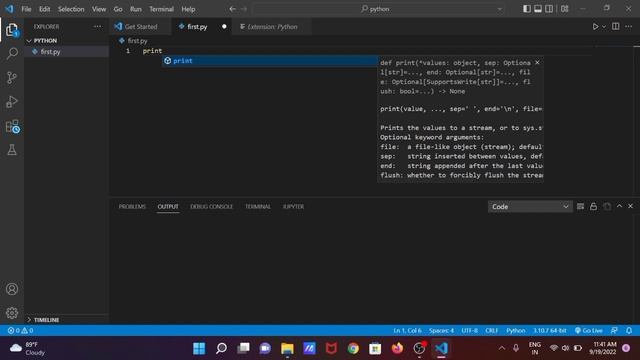Change indentation via Spaces: 4

(x=441, y=330)
